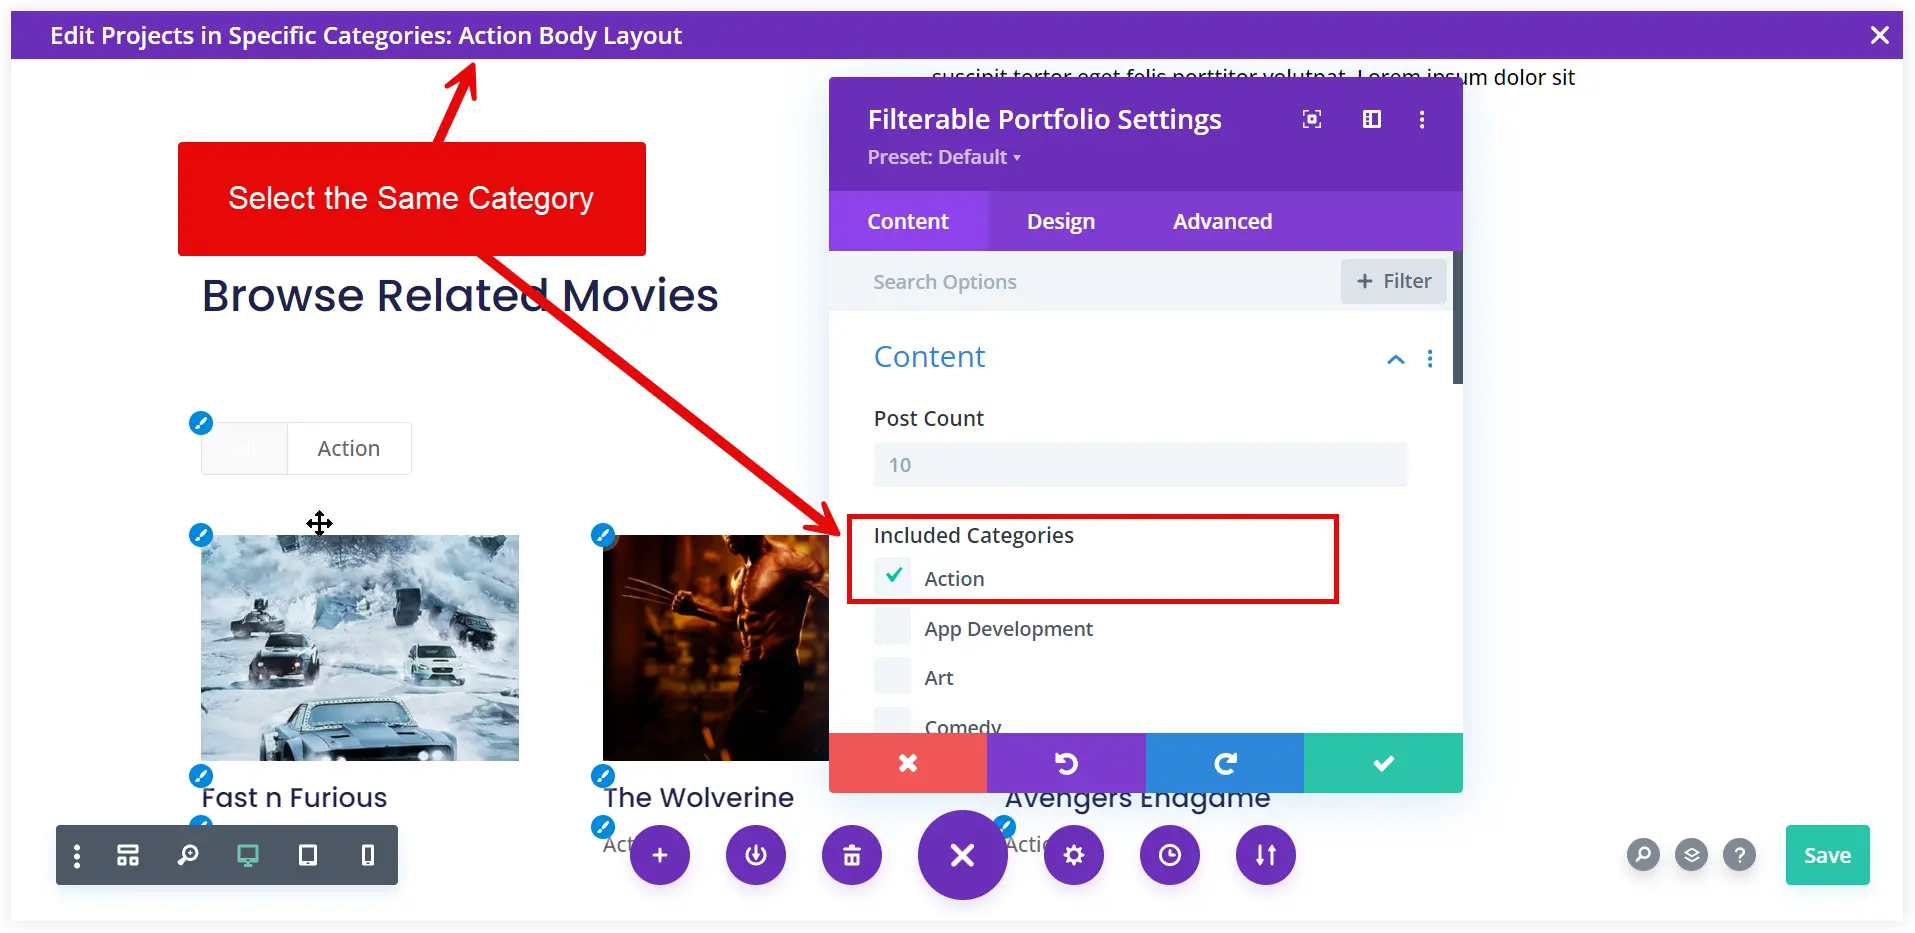Uncheck the Action category
This screenshot has width=1915, height=933.
(893, 577)
